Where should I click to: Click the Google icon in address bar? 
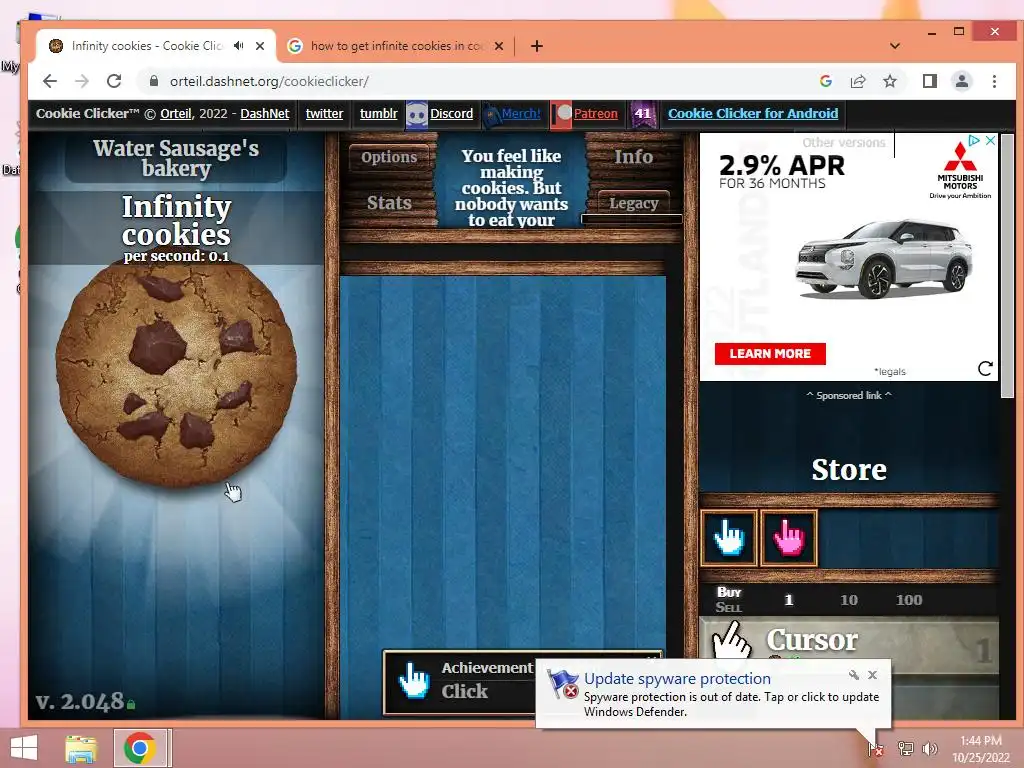click(825, 81)
